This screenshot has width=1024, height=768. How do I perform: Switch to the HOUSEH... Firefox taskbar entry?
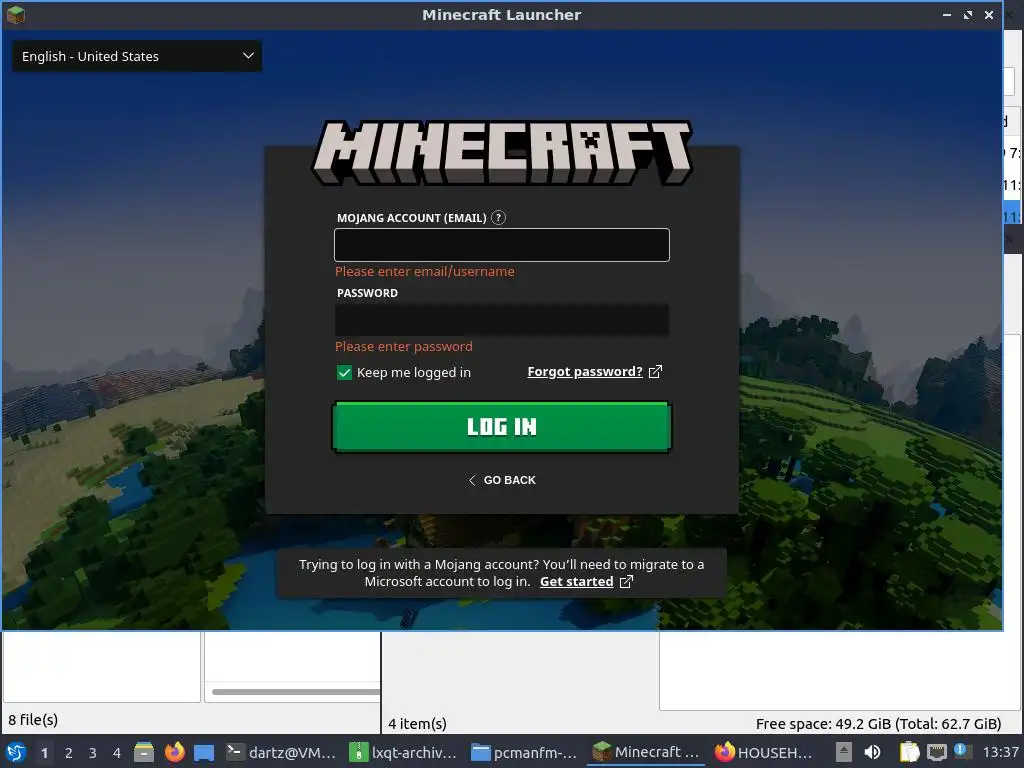pyautogui.click(x=763, y=752)
